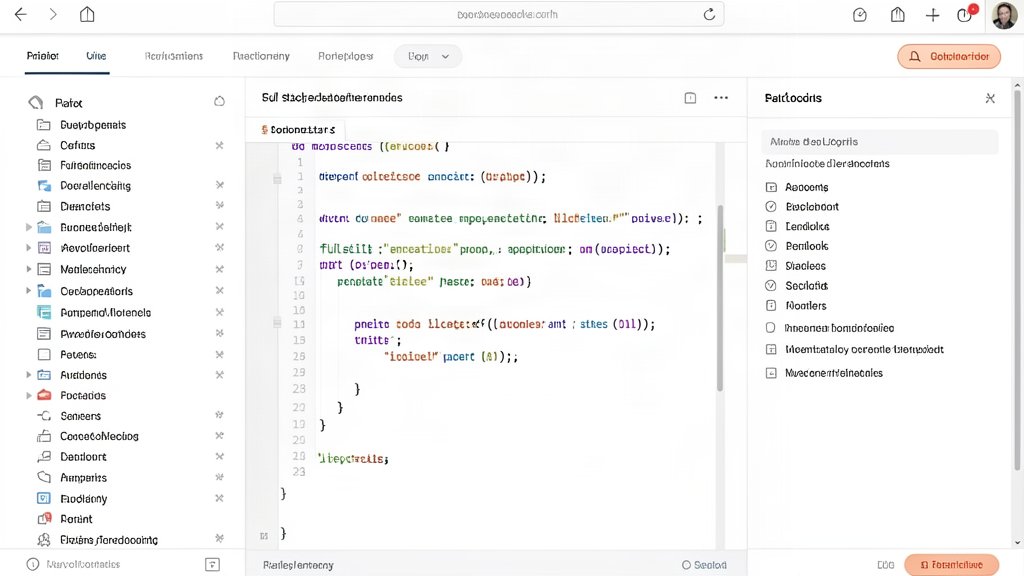The width and height of the screenshot is (1024, 576).
Task: Switch to the Paioict tab
Action: pyautogui.click(x=42, y=56)
